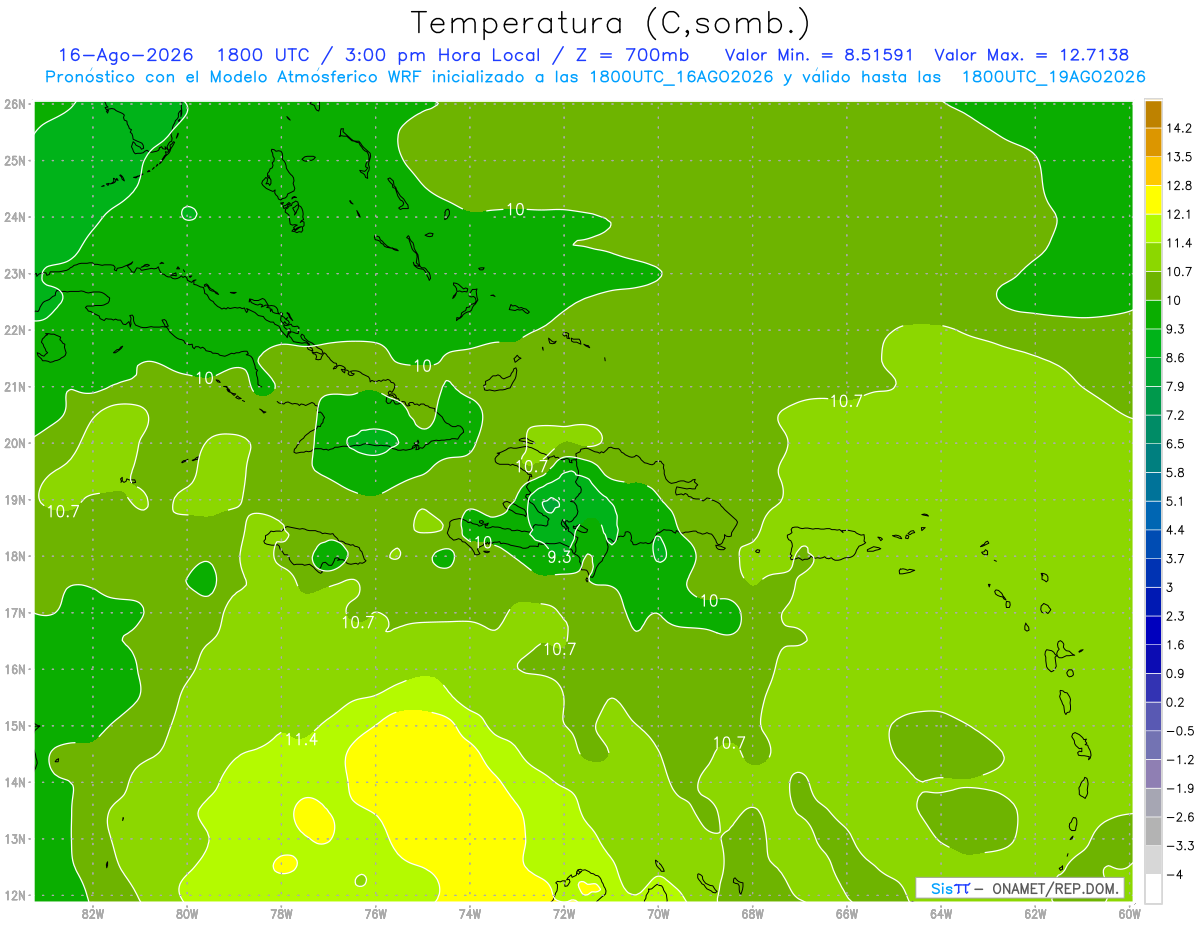The width and height of the screenshot is (1200, 927).
Task: Click the legend value -0.5
Action: pos(1179,731)
